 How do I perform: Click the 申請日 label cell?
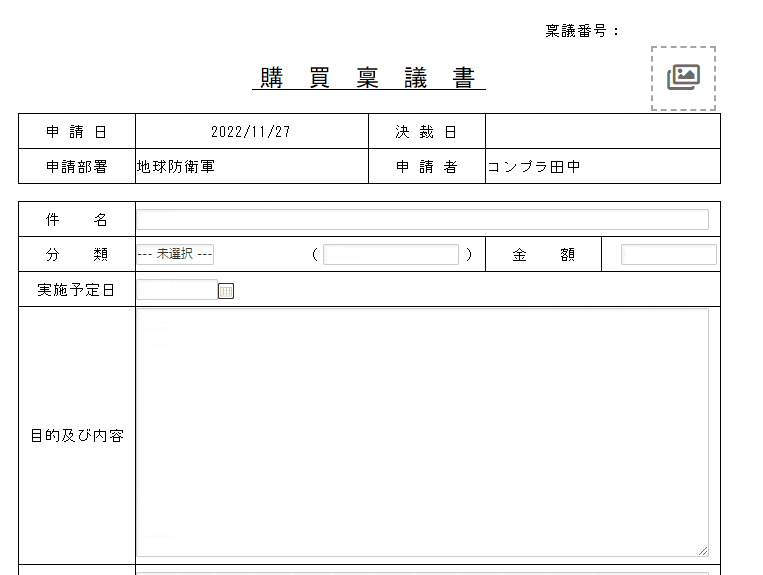(x=77, y=131)
